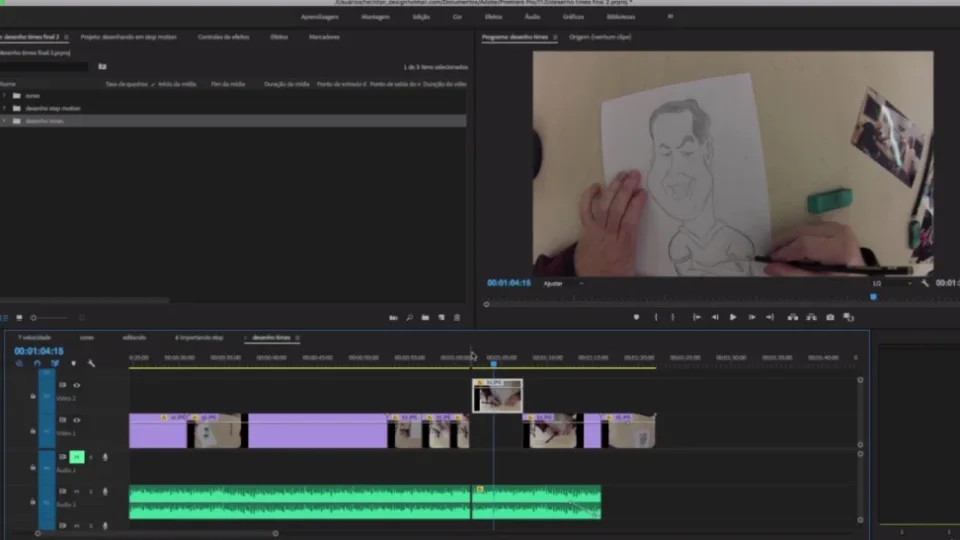Click the Mark Out bracket button

[x=673, y=317]
